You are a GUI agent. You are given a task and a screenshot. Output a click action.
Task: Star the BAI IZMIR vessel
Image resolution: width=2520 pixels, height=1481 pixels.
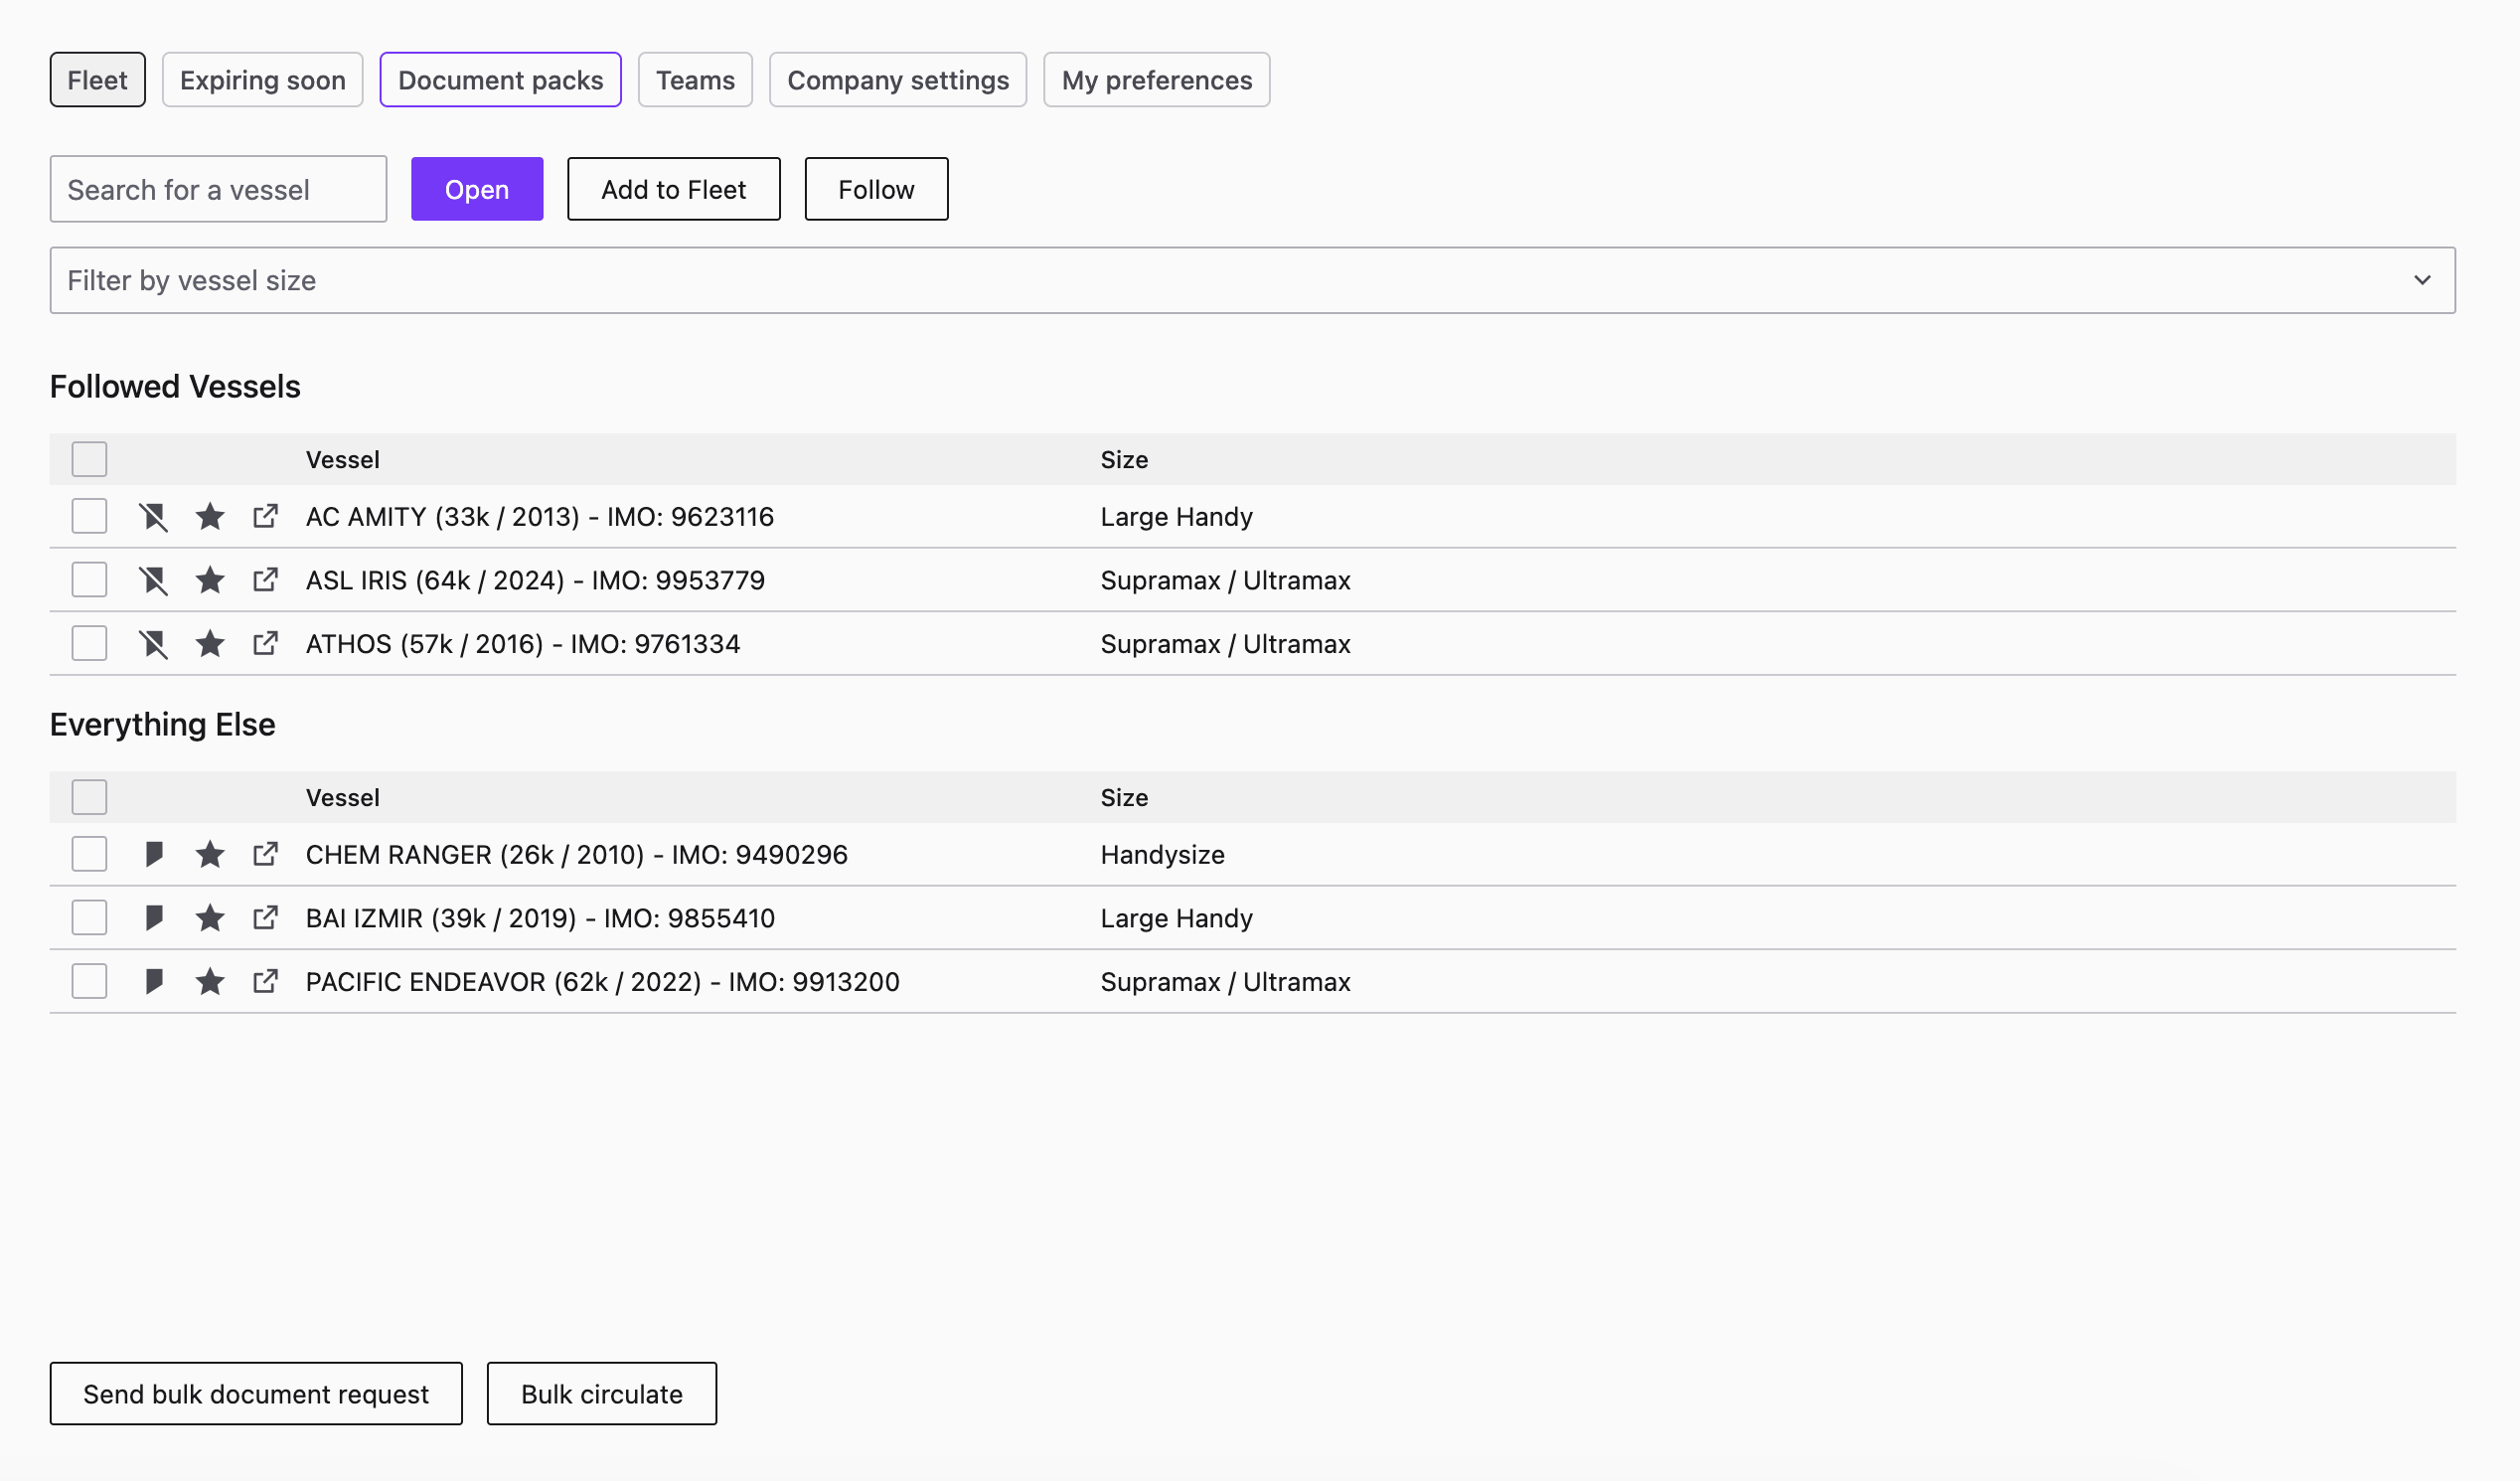click(x=210, y=918)
